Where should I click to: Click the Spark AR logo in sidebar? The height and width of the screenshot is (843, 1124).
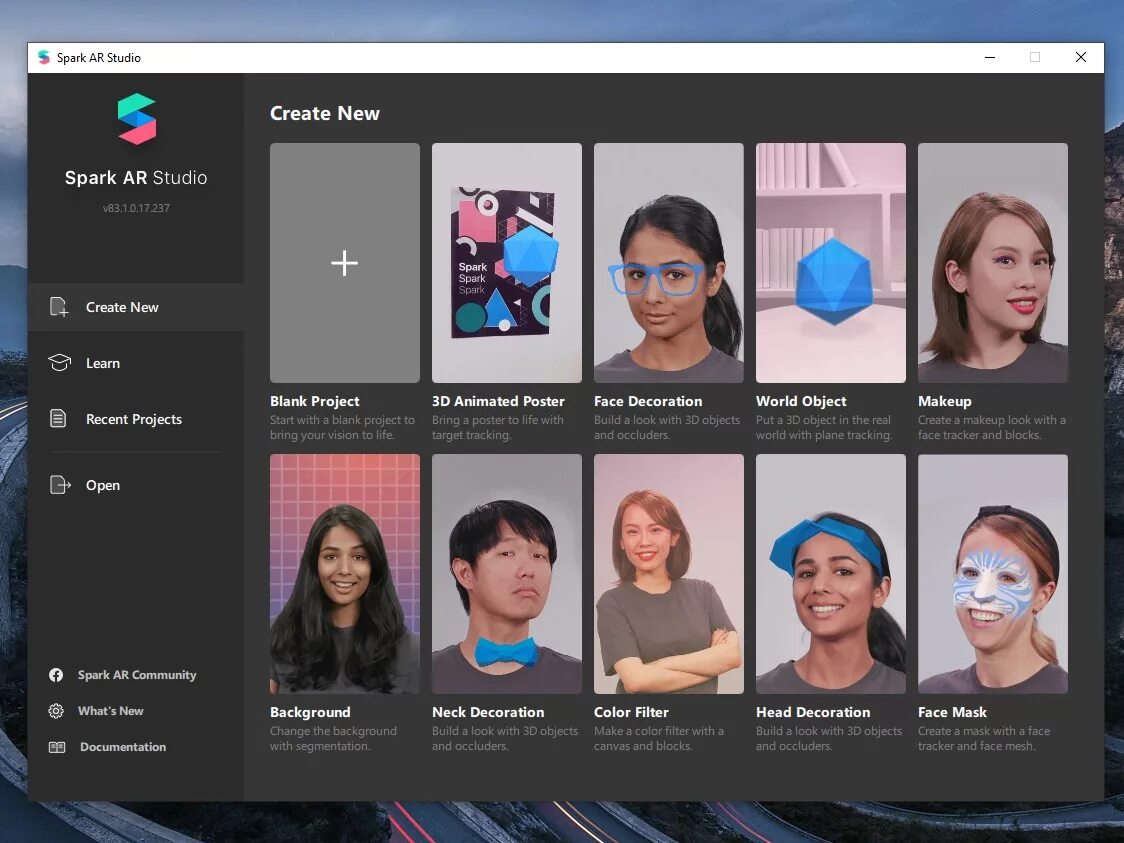[136, 119]
